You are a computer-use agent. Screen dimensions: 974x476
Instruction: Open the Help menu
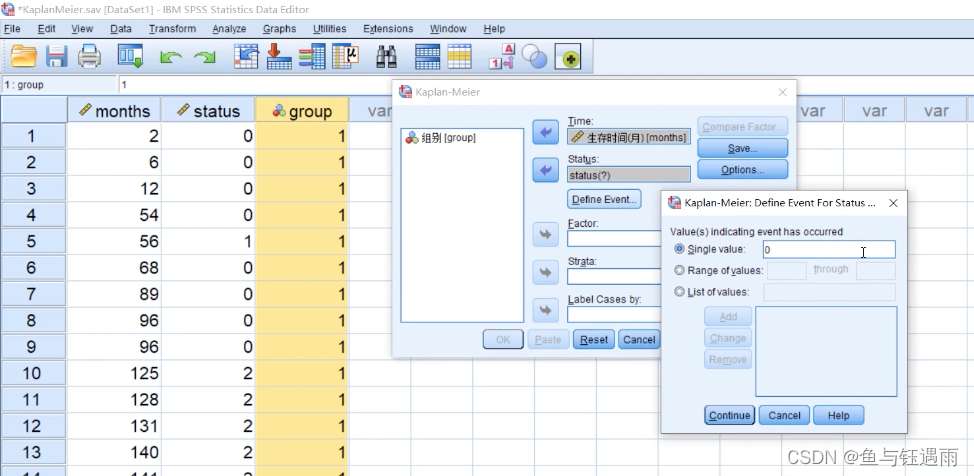pyautogui.click(x=494, y=29)
